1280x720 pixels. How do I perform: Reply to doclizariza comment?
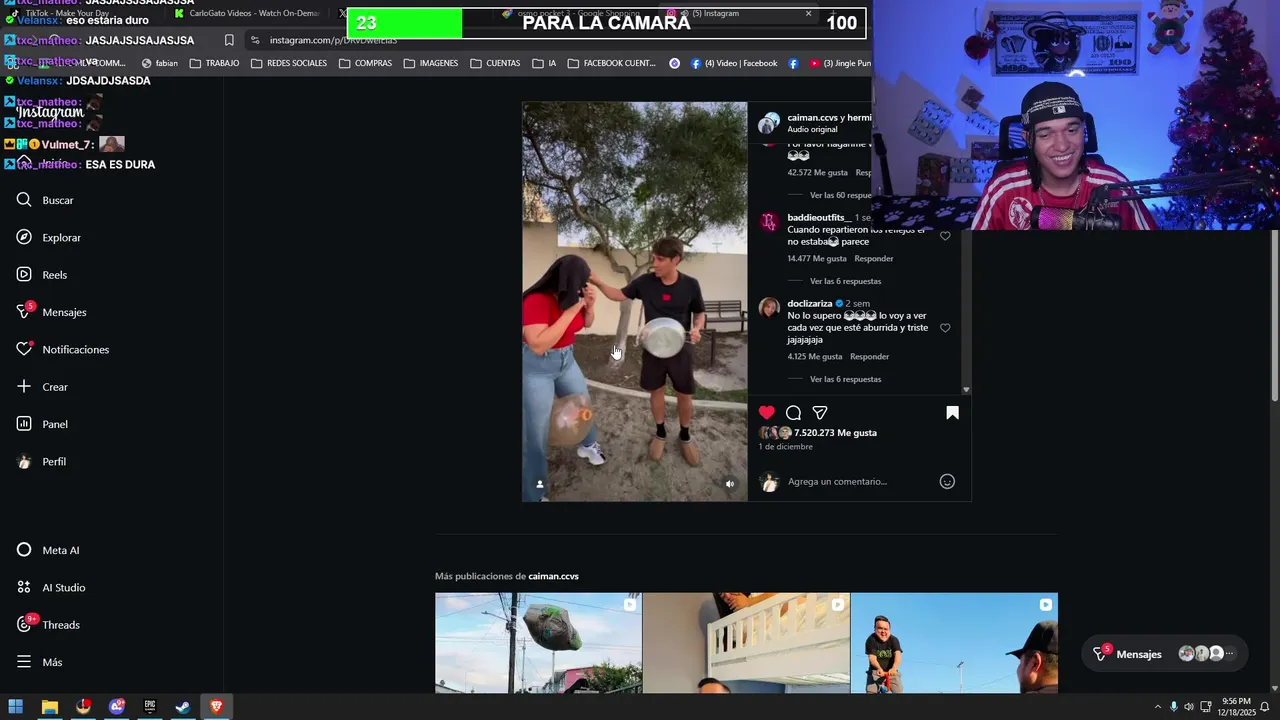coord(869,356)
